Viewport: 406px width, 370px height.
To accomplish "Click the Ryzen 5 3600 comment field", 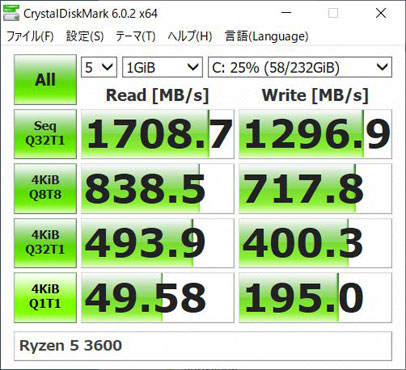I will (x=203, y=346).
